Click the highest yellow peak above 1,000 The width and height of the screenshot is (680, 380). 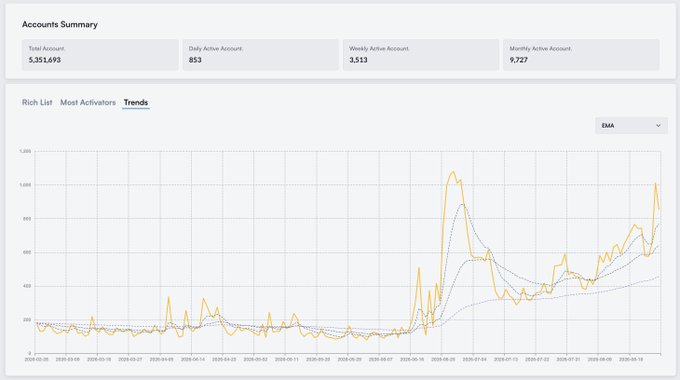point(454,172)
